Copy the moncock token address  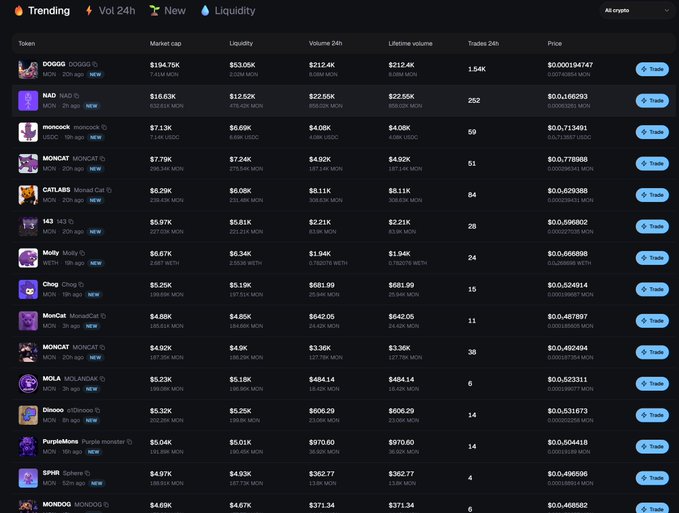click(x=104, y=127)
